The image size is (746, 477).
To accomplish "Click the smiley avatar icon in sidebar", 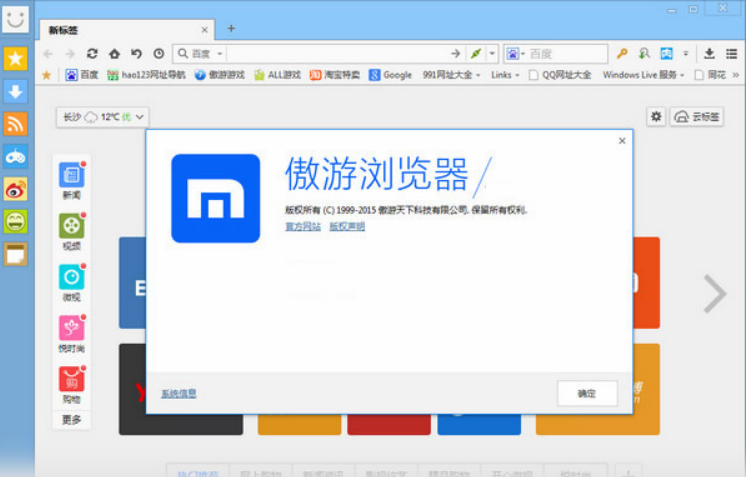I will point(15,19).
